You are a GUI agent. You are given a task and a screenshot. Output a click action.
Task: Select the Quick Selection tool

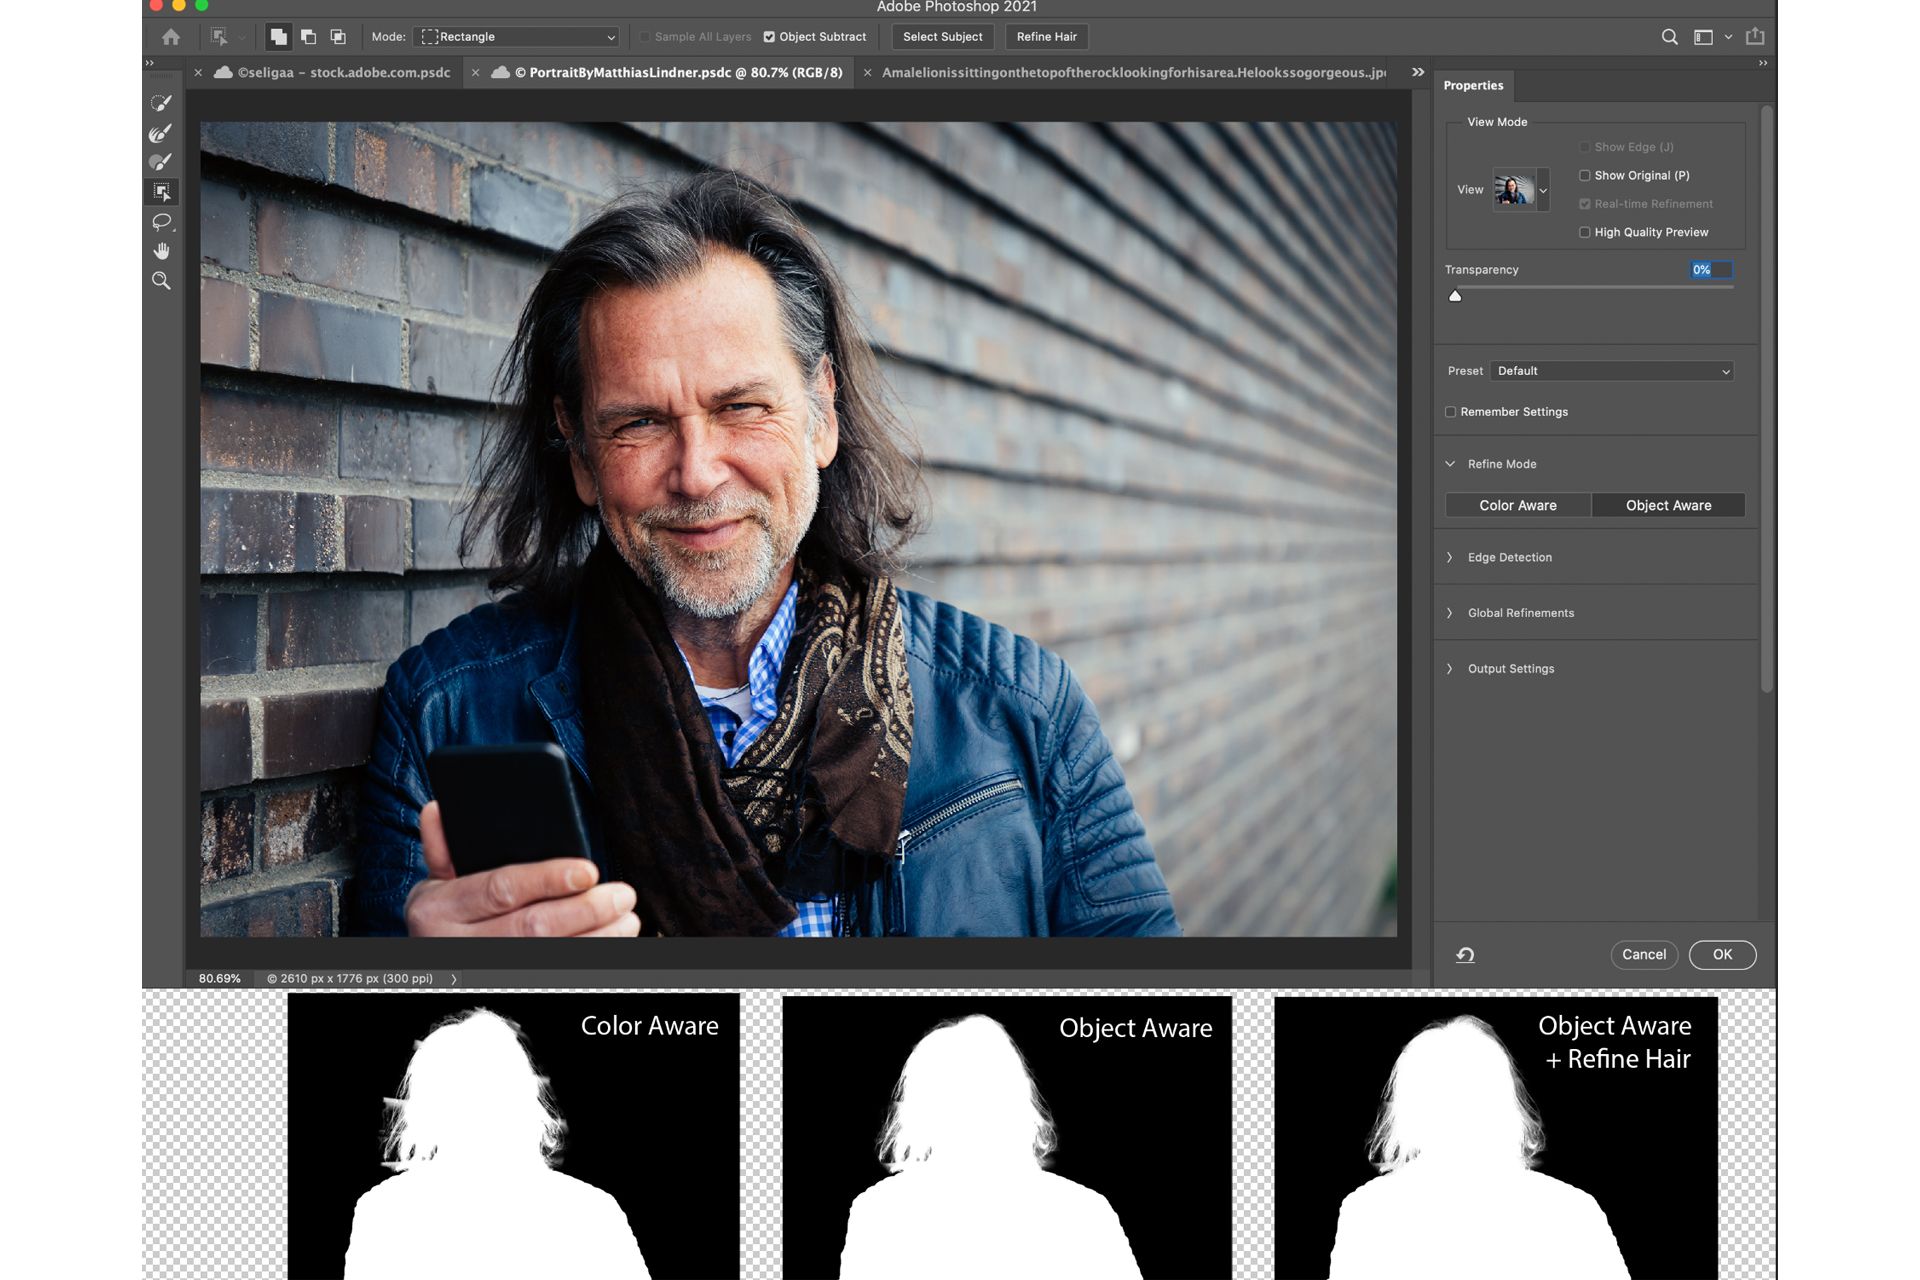(160, 101)
